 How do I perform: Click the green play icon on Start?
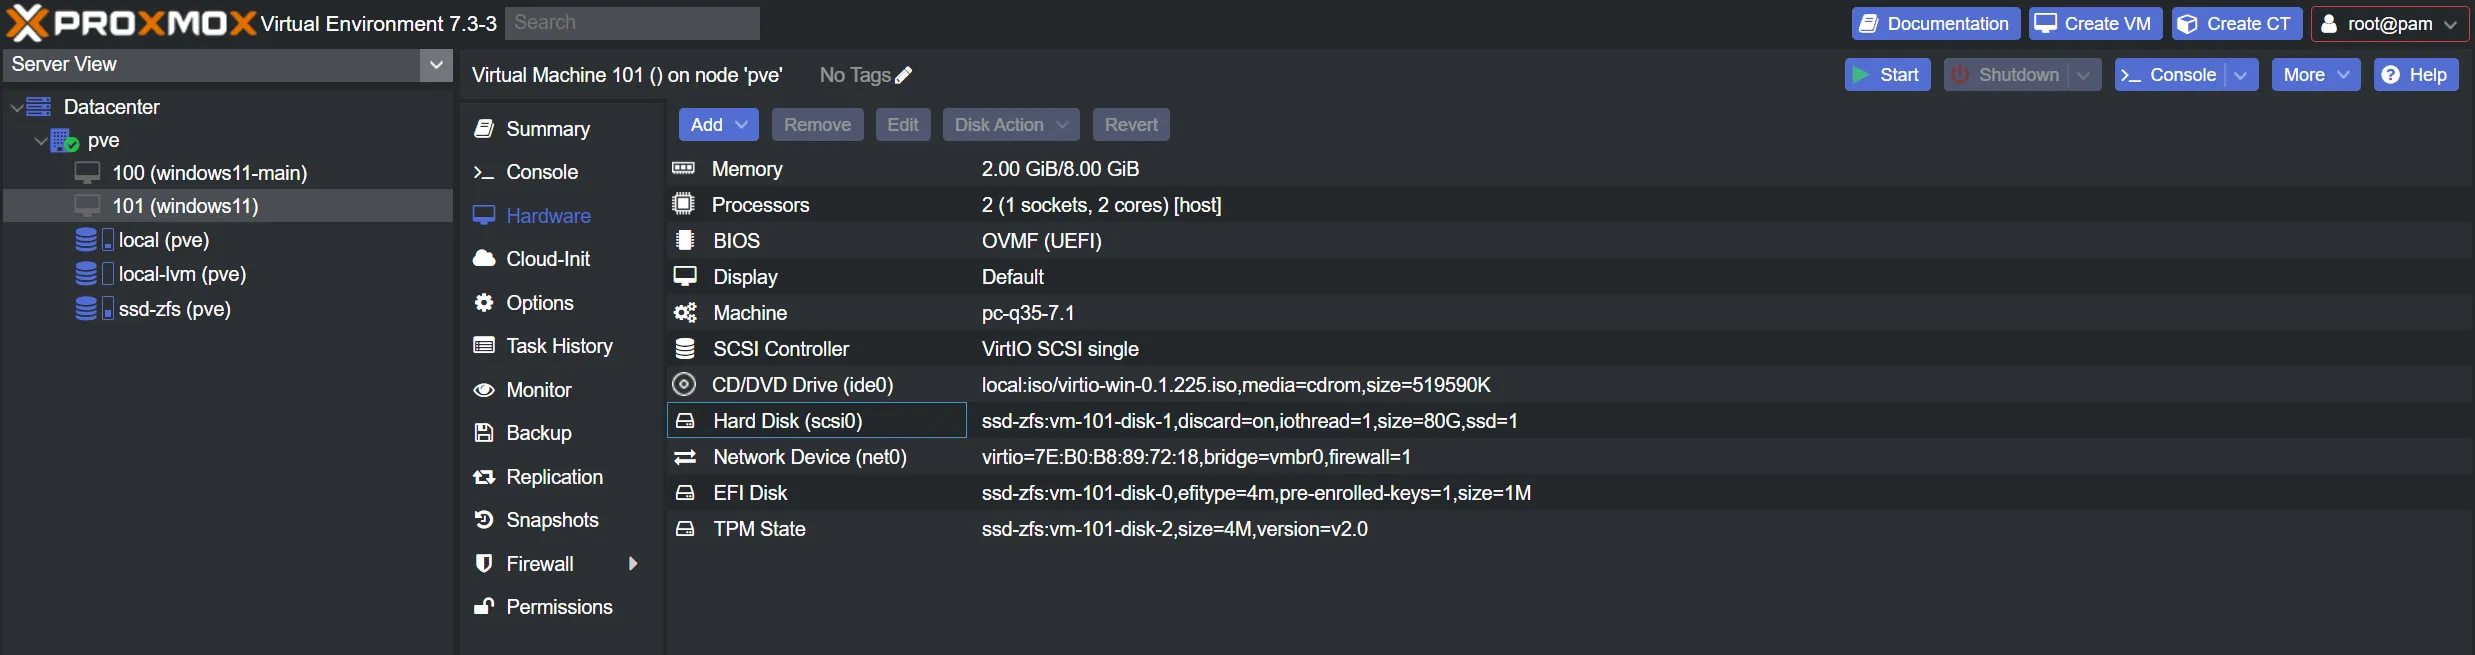click(1861, 75)
